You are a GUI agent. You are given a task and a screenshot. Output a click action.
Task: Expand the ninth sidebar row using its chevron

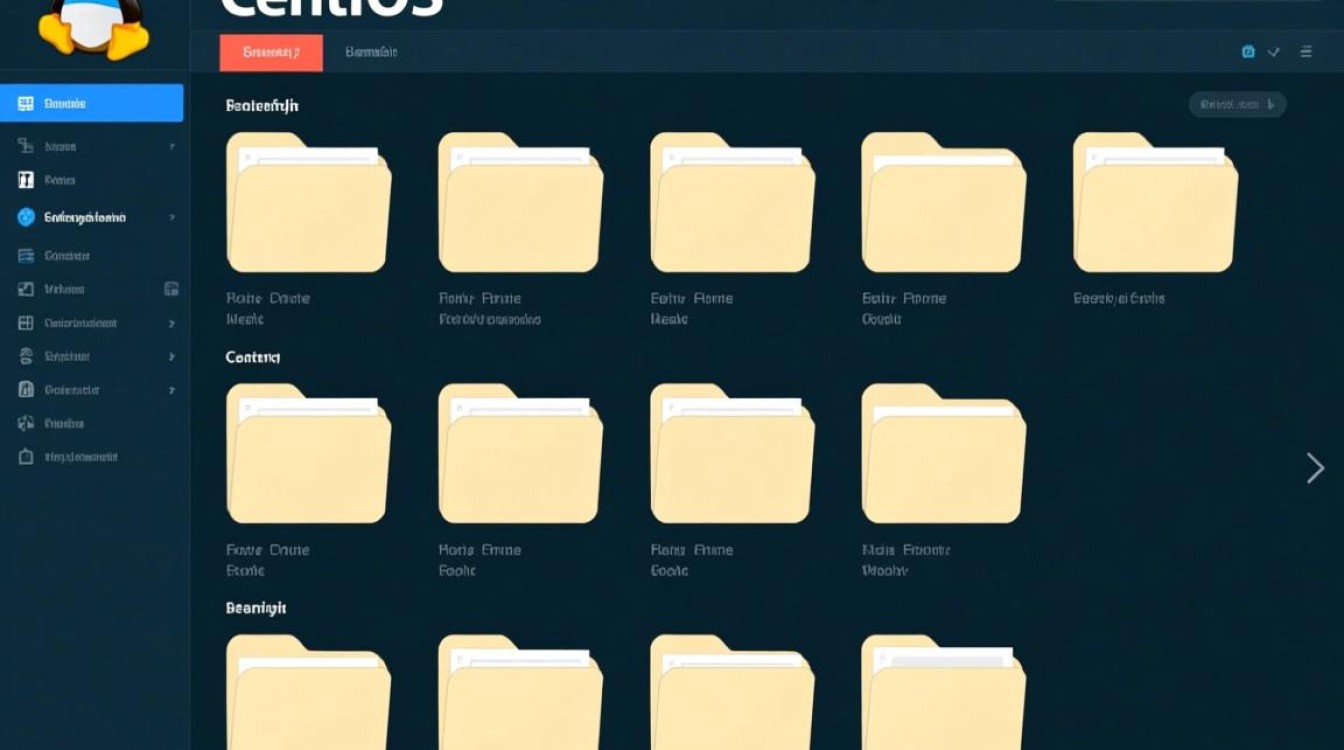[x=172, y=390]
